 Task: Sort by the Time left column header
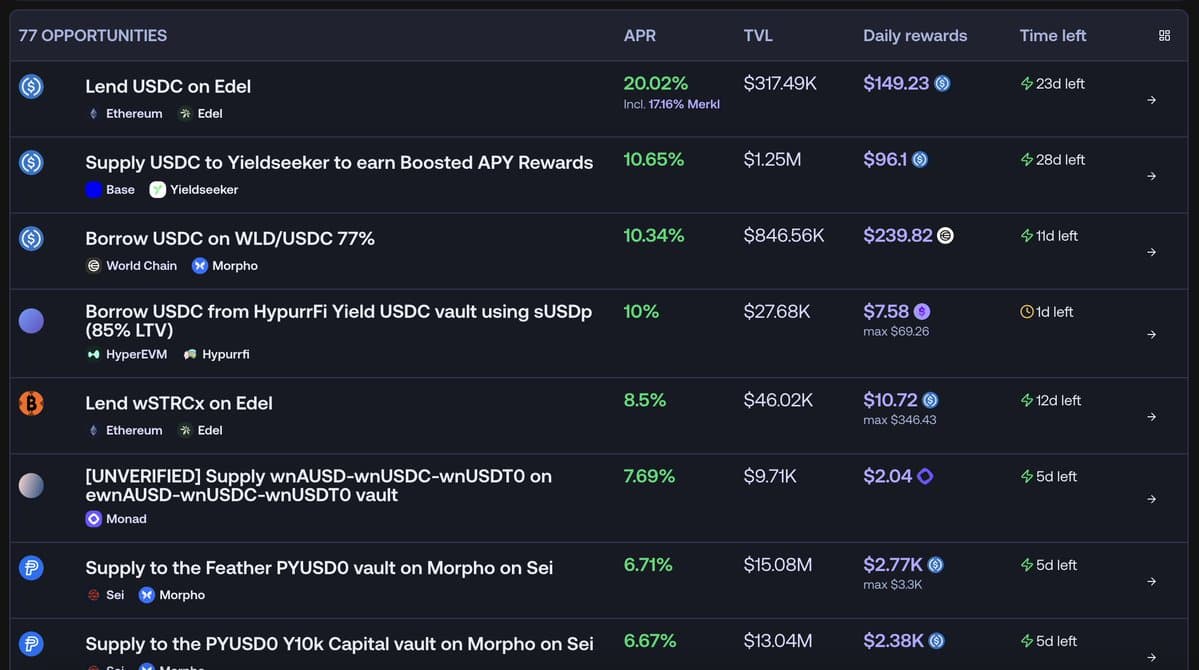[1052, 35]
